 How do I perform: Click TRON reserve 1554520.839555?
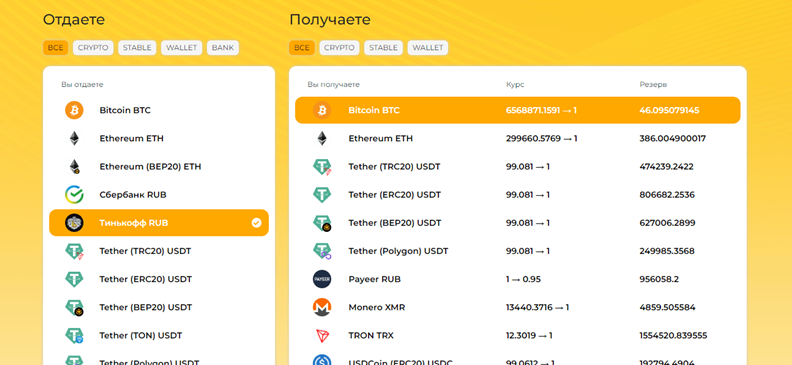(x=673, y=336)
